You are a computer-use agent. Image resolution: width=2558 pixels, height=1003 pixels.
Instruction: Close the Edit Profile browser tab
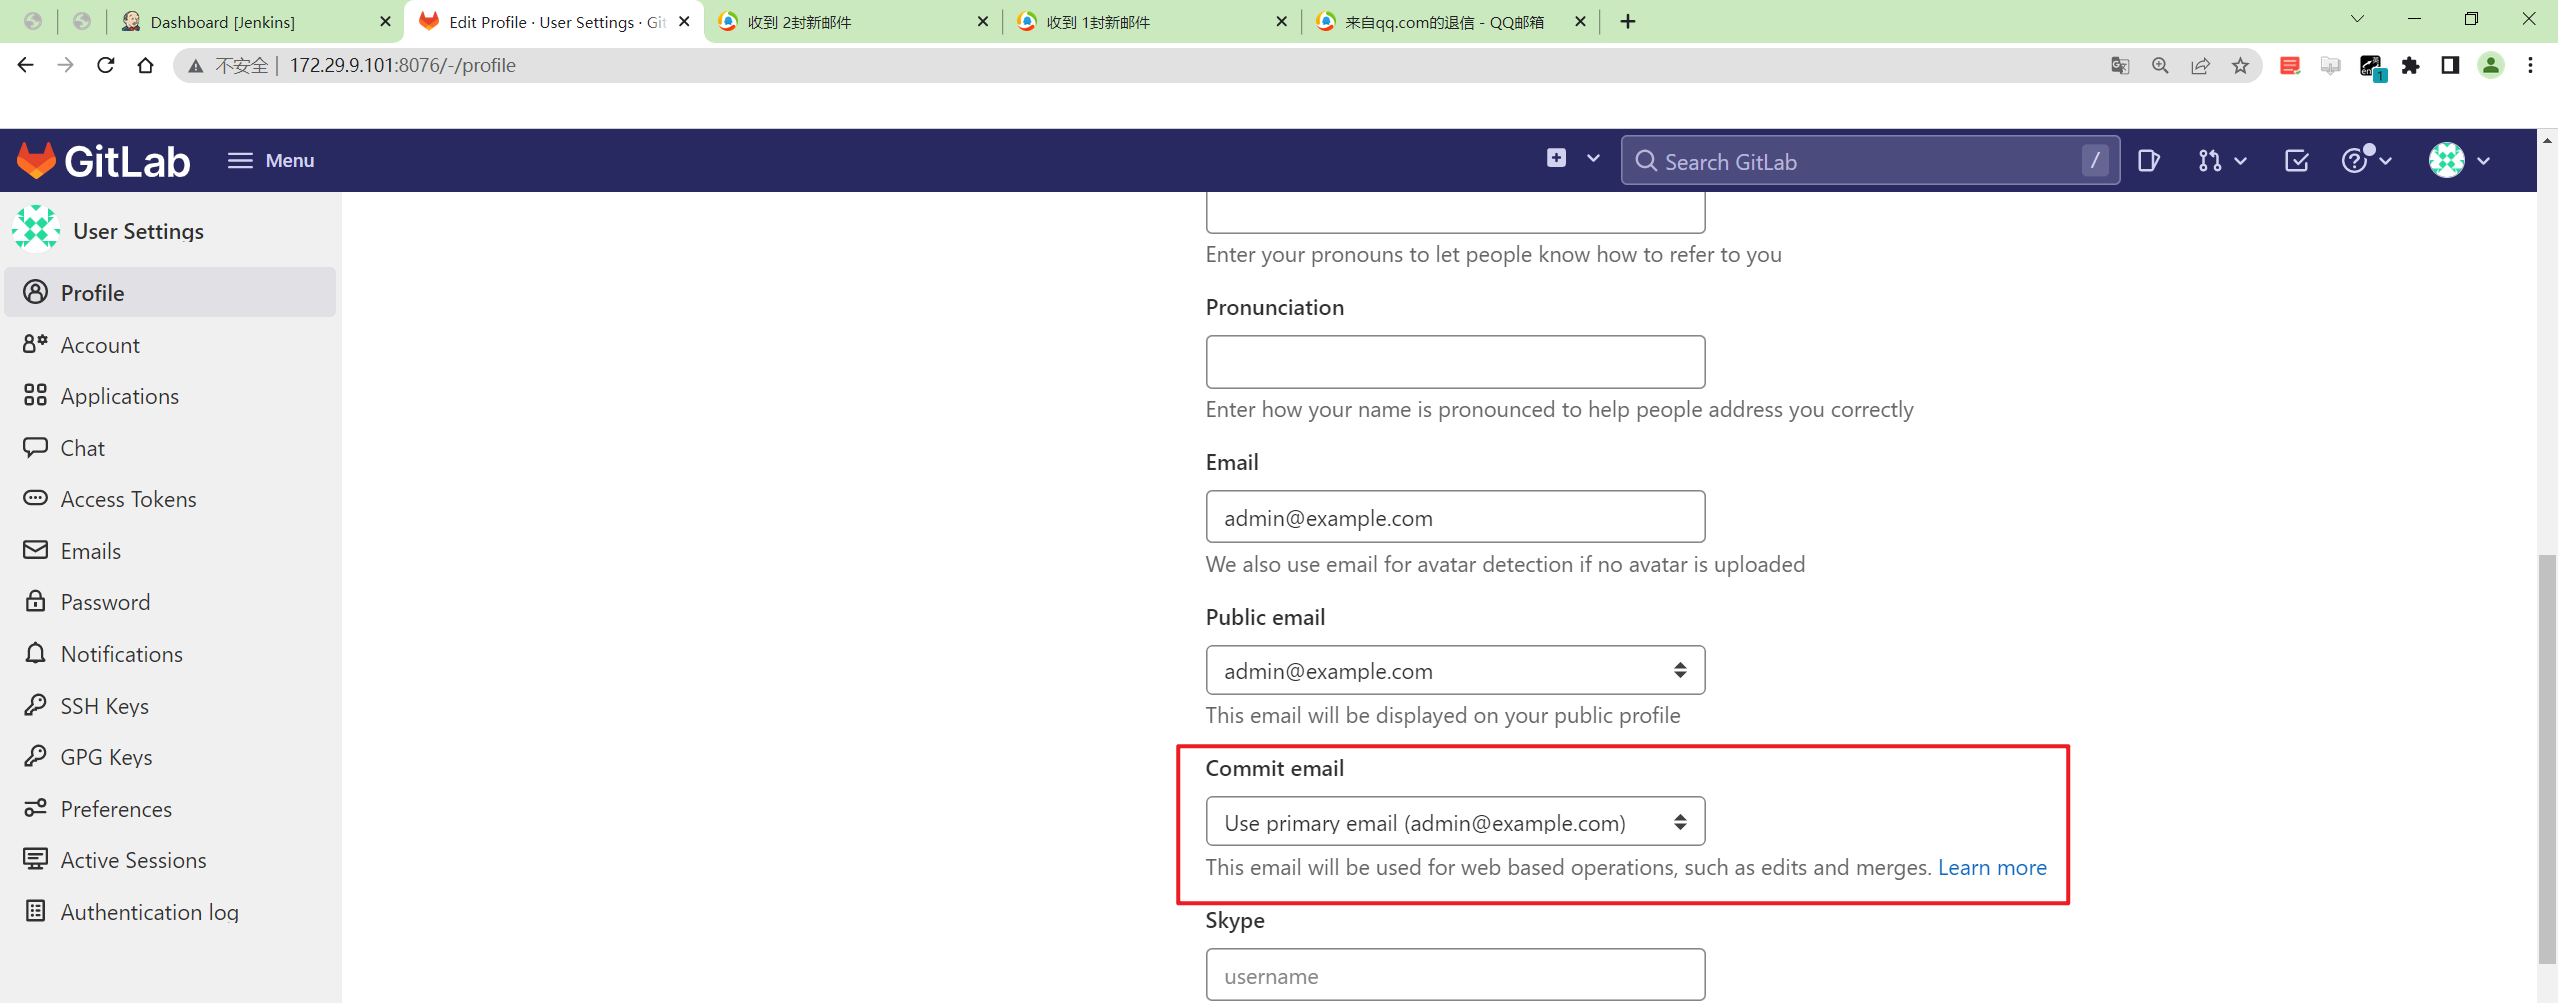(684, 21)
